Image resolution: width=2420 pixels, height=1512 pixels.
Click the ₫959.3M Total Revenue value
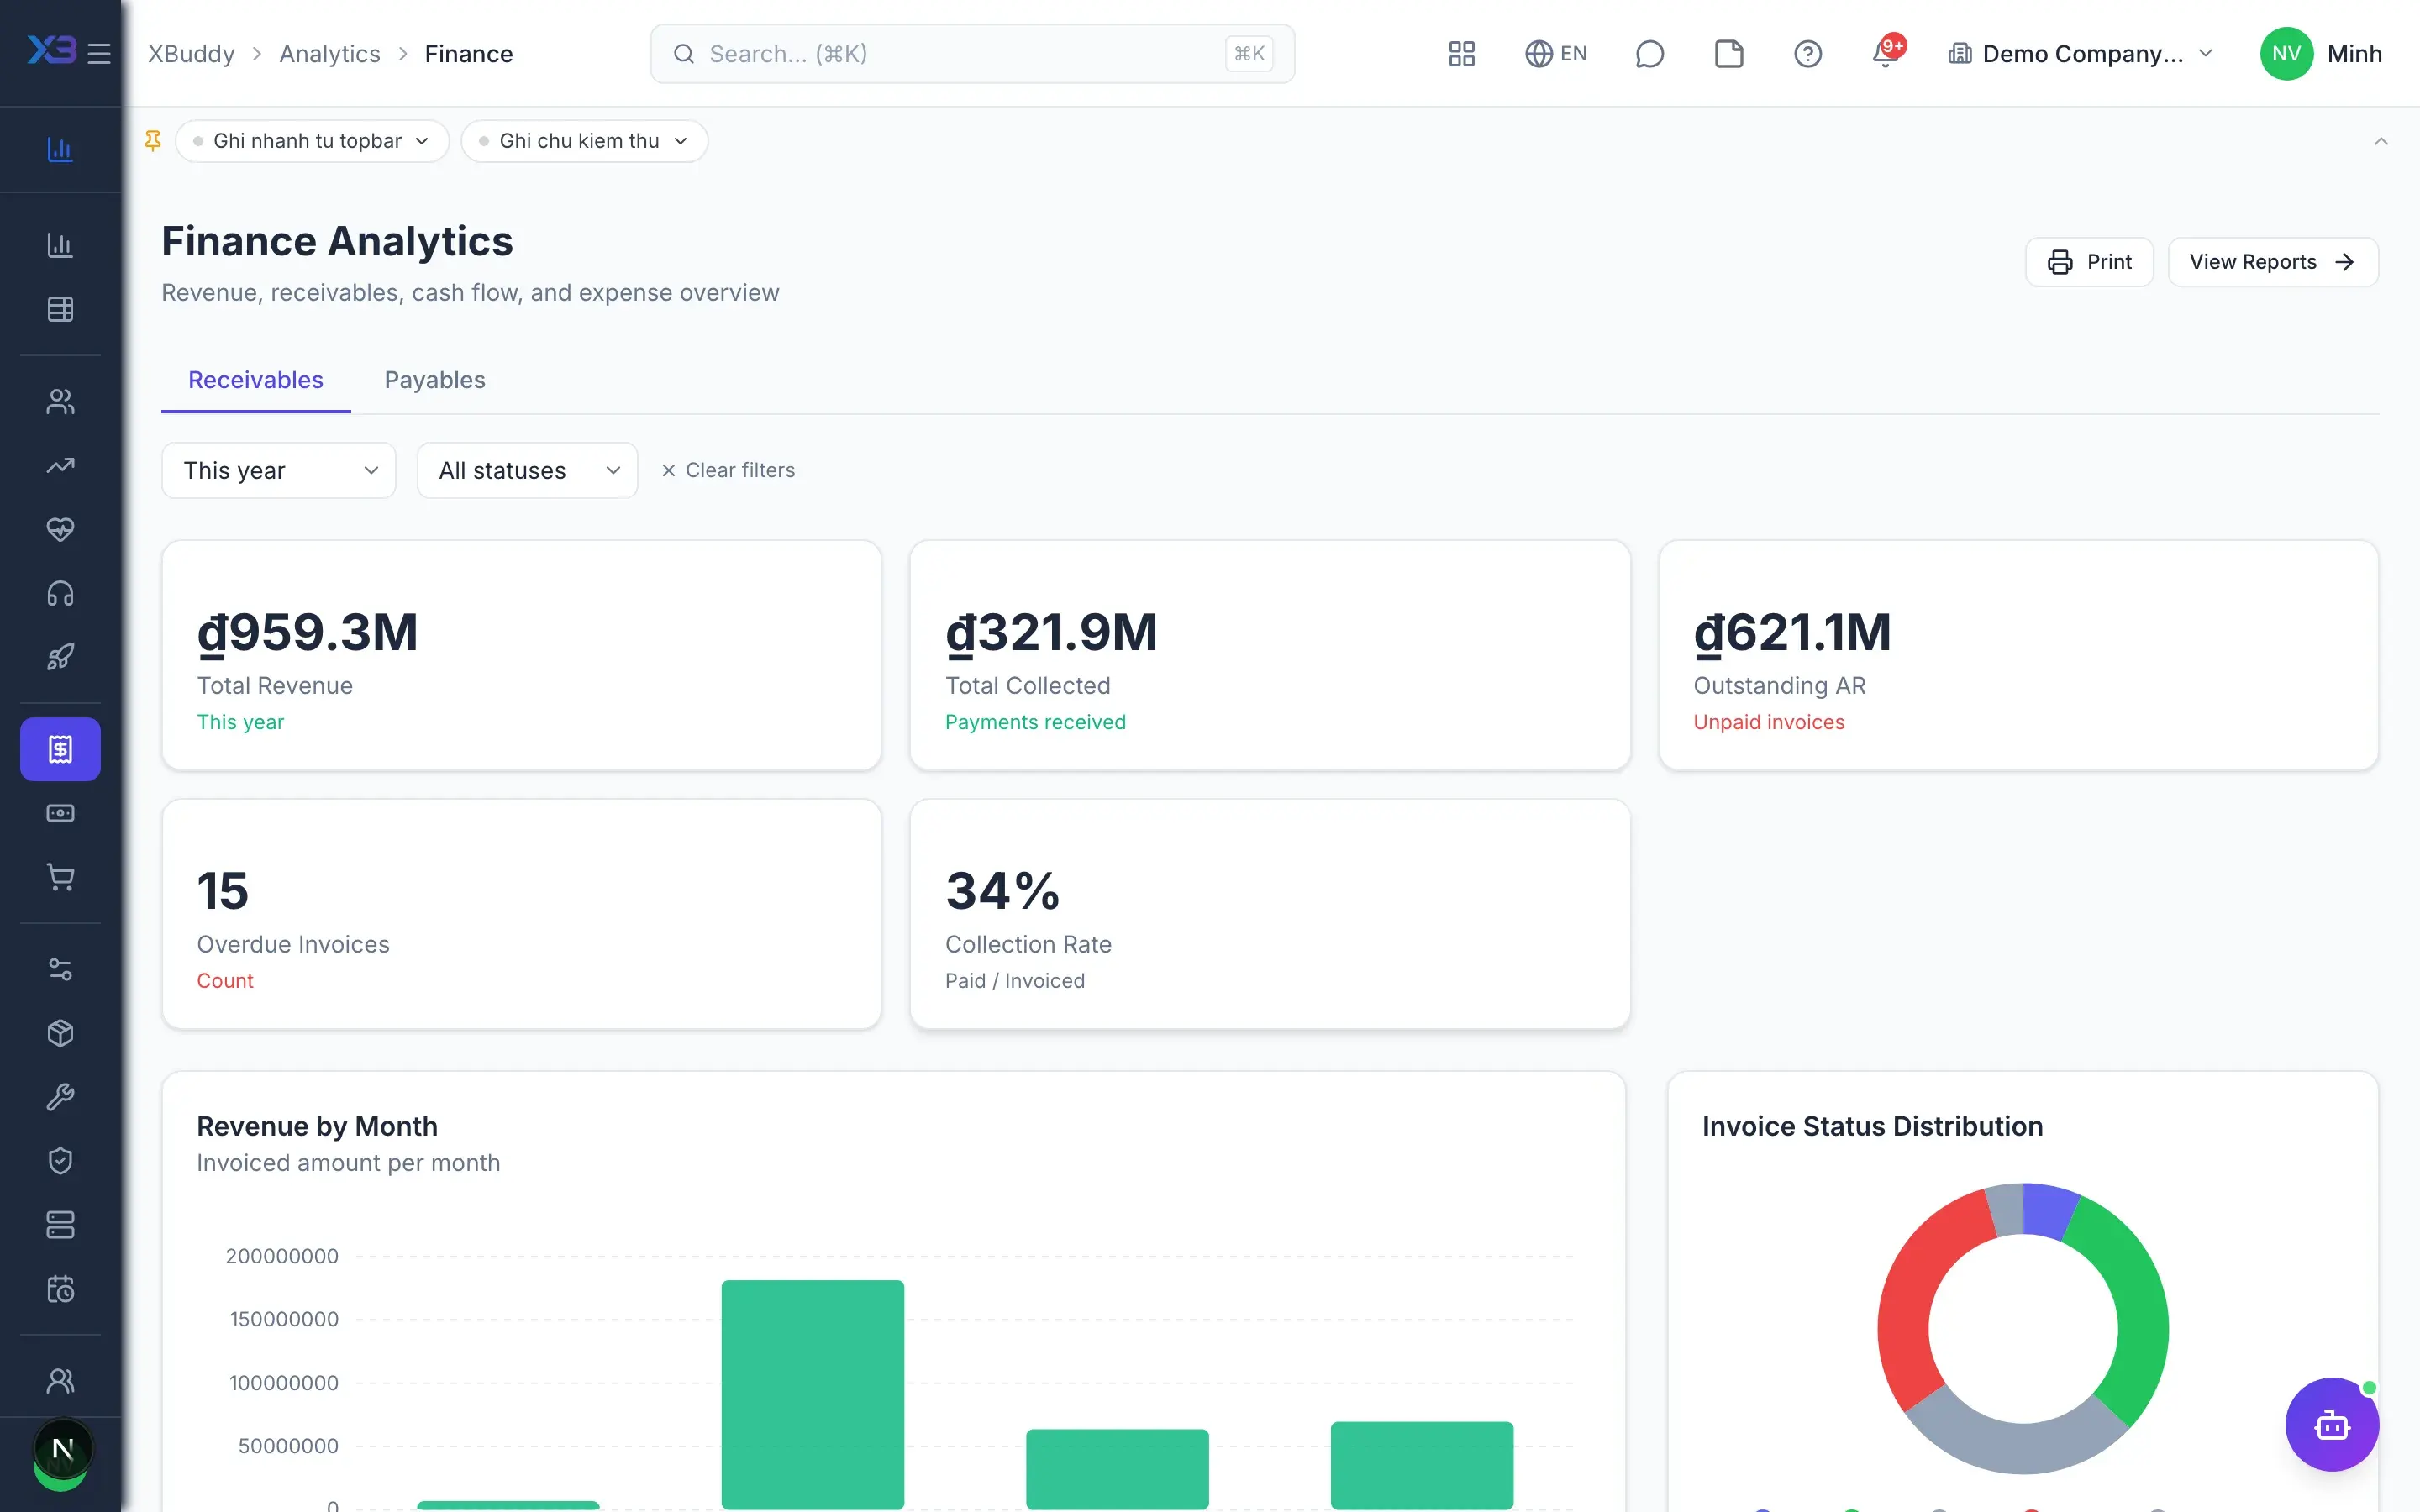click(x=307, y=632)
